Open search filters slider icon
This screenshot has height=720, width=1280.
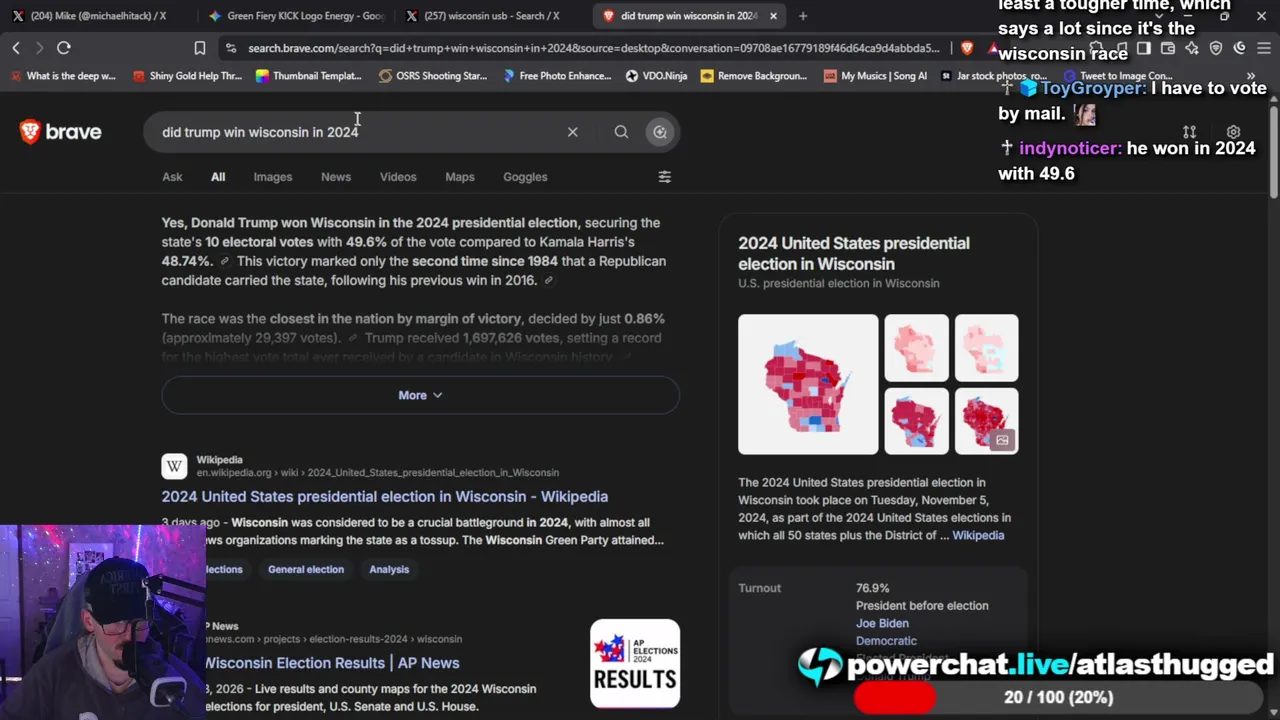tap(664, 177)
